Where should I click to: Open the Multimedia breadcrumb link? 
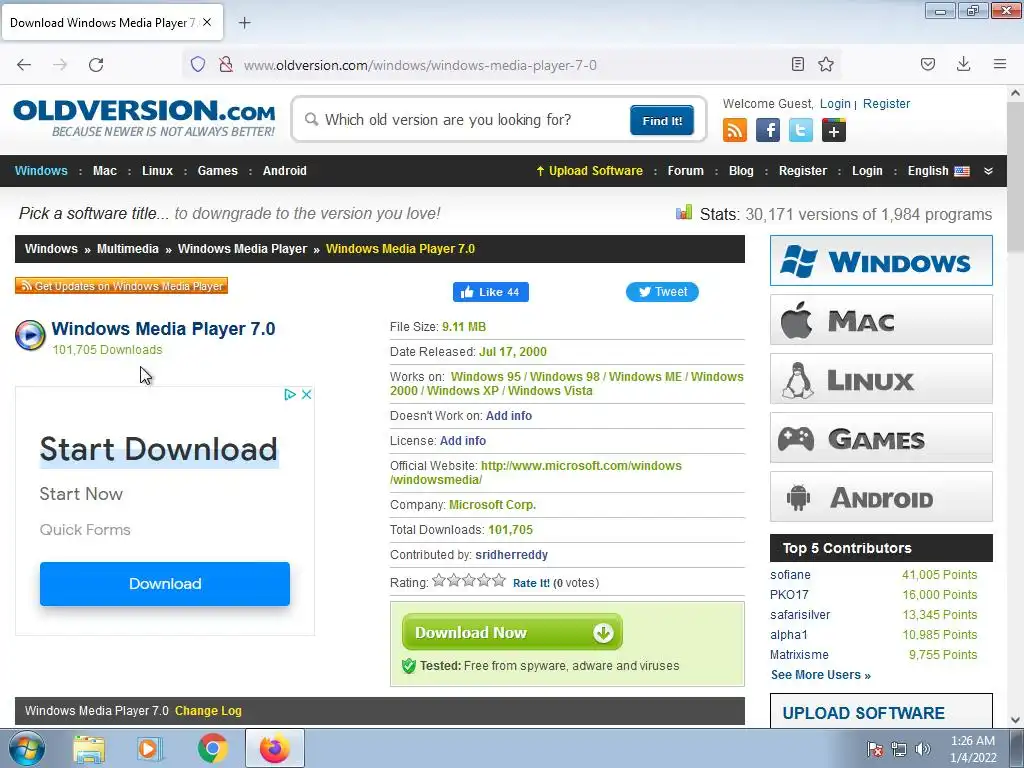127,249
